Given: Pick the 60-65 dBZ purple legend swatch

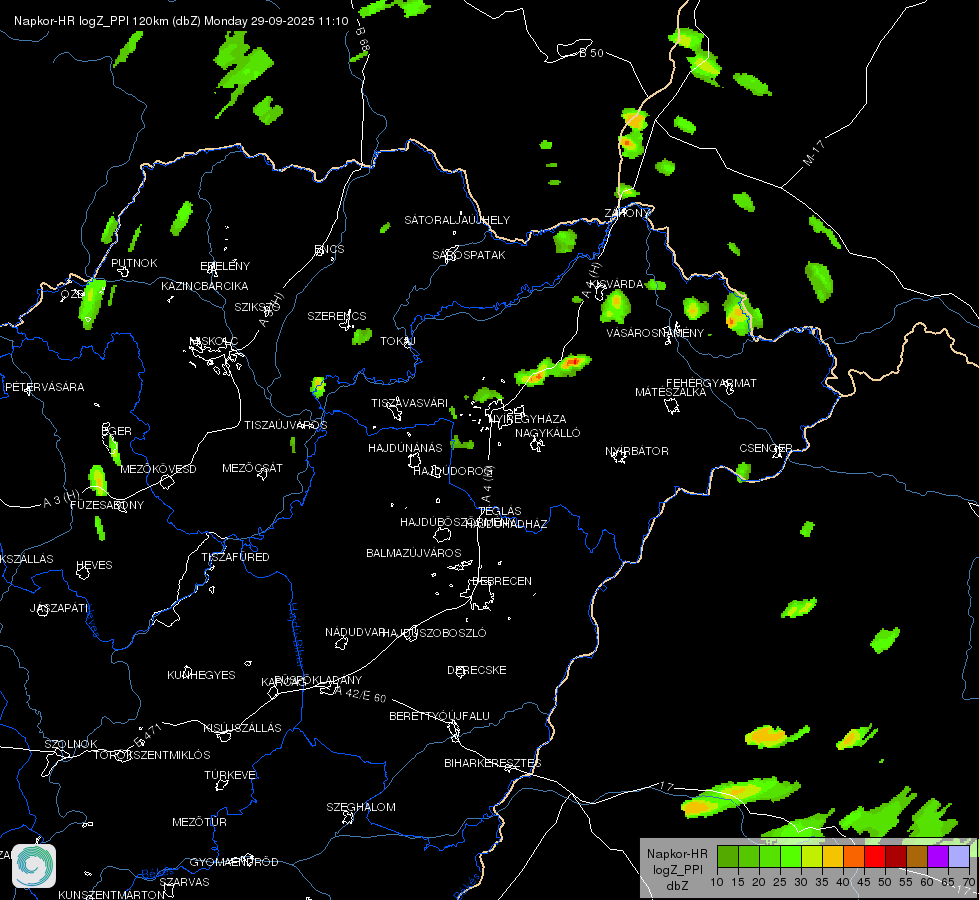Looking at the screenshot, I should [938, 857].
